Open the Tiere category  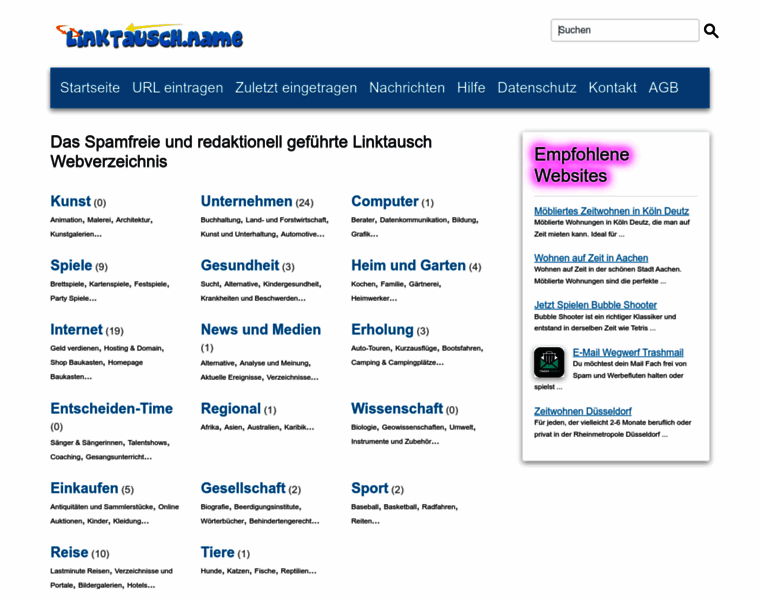click(217, 552)
